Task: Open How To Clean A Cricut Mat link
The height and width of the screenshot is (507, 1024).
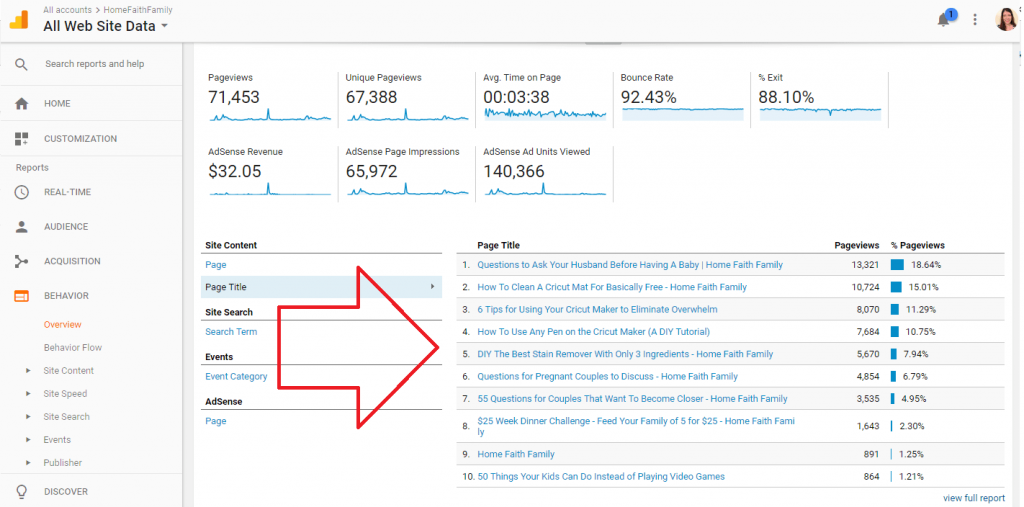Action: [612, 287]
